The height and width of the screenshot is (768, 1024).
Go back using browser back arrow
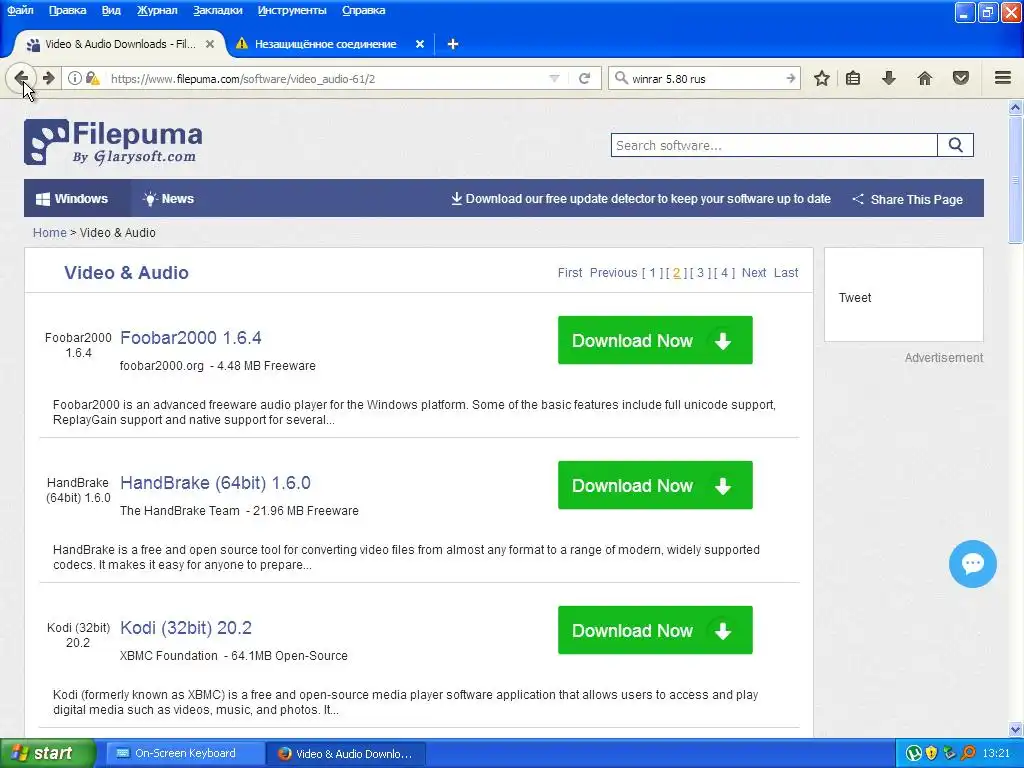pos(21,78)
